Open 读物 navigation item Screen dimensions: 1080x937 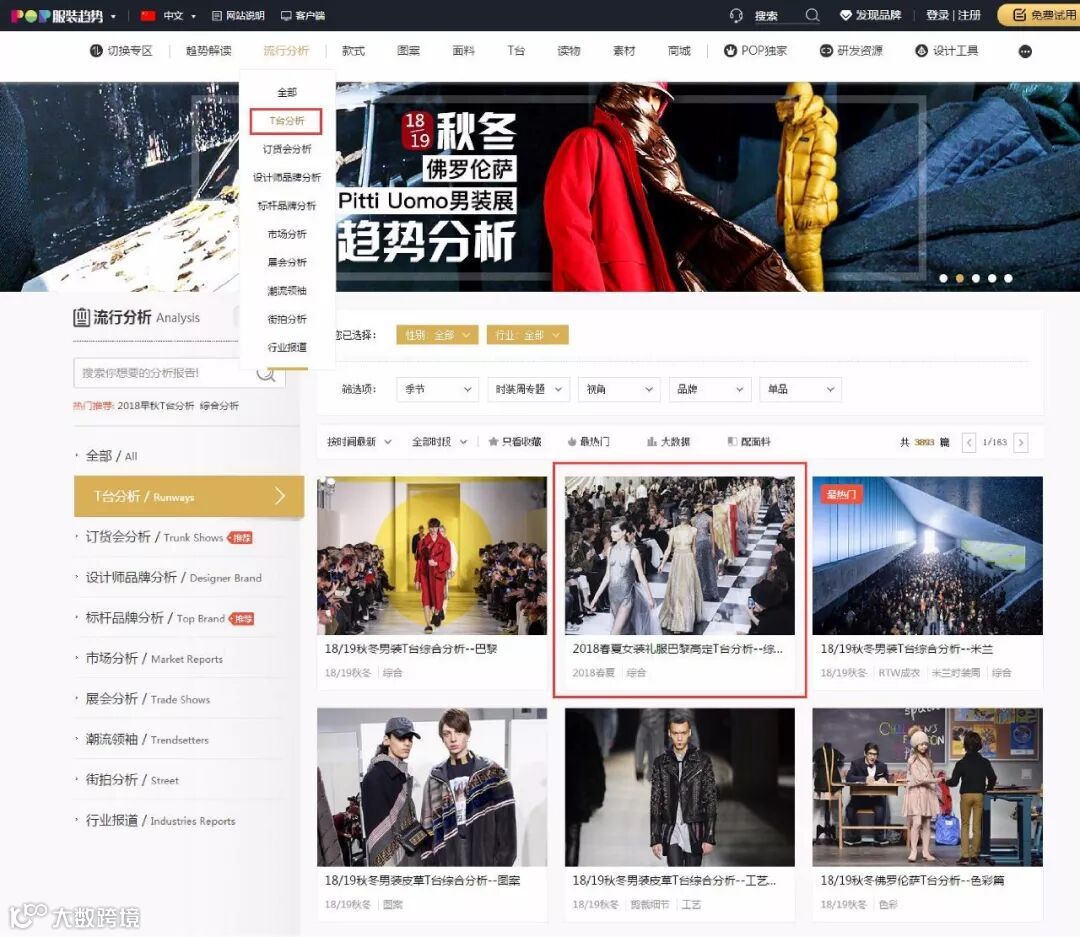tap(569, 51)
